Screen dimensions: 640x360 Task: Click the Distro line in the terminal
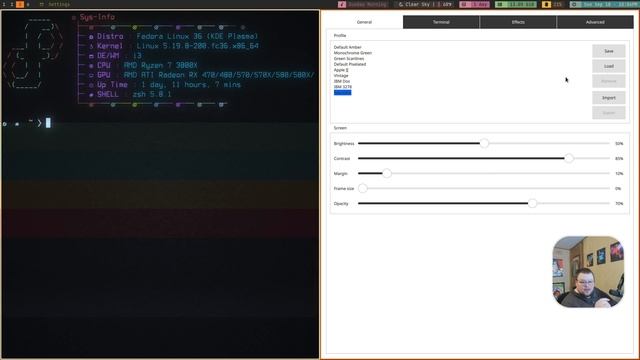click(x=173, y=36)
